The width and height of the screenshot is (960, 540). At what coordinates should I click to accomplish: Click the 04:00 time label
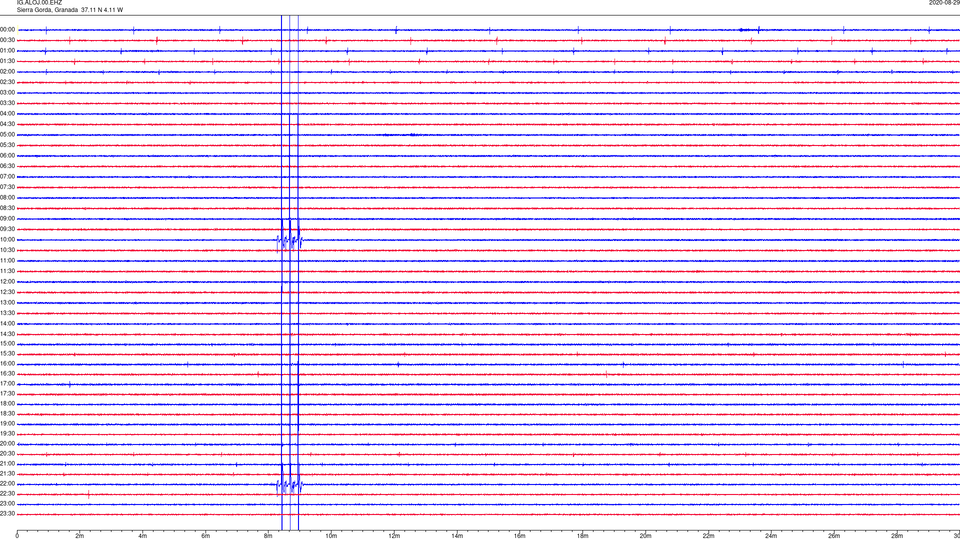pyautogui.click(x=7, y=114)
